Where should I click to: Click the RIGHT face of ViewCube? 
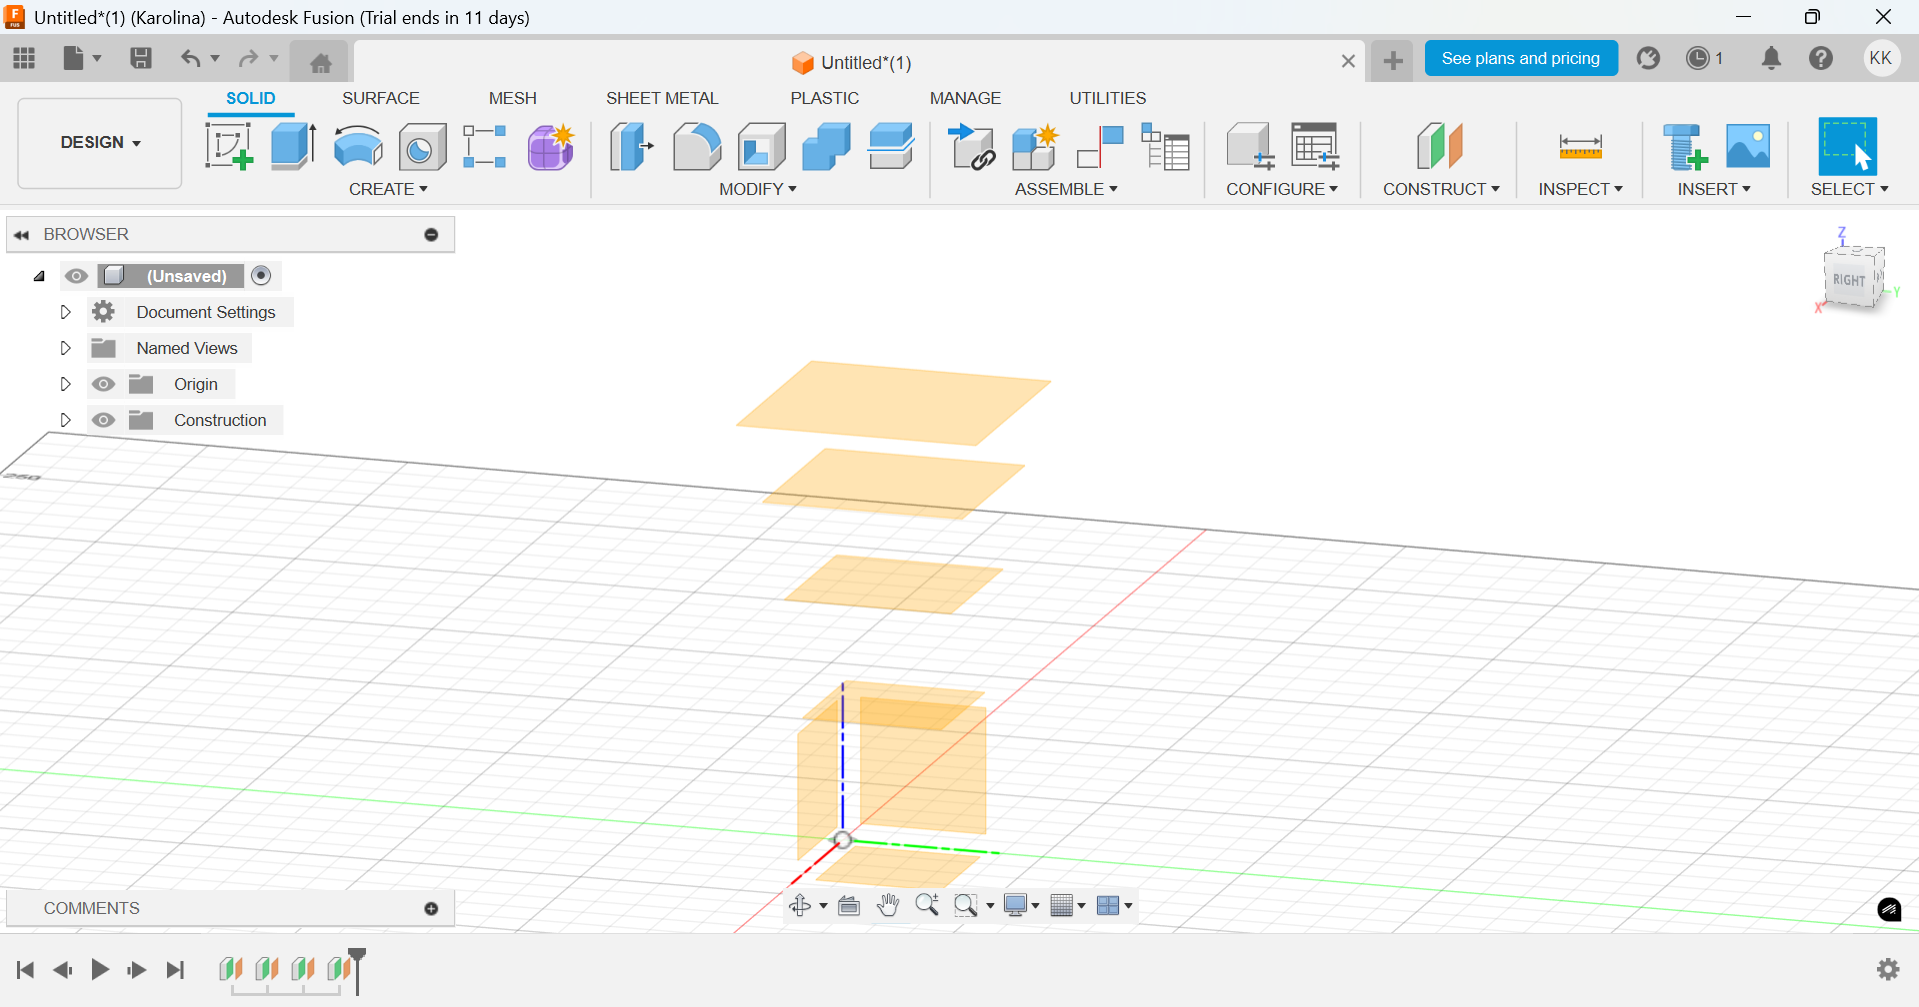[1849, 280]
